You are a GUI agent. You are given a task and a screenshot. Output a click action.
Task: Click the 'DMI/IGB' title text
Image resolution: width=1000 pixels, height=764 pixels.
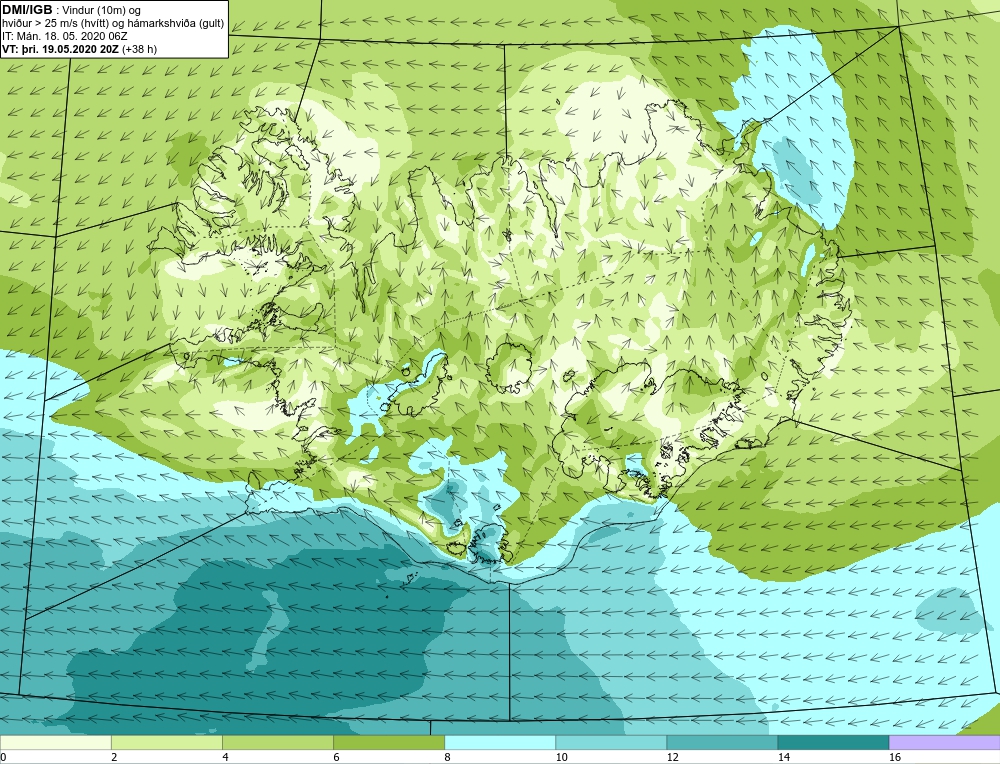coord(27,10)
